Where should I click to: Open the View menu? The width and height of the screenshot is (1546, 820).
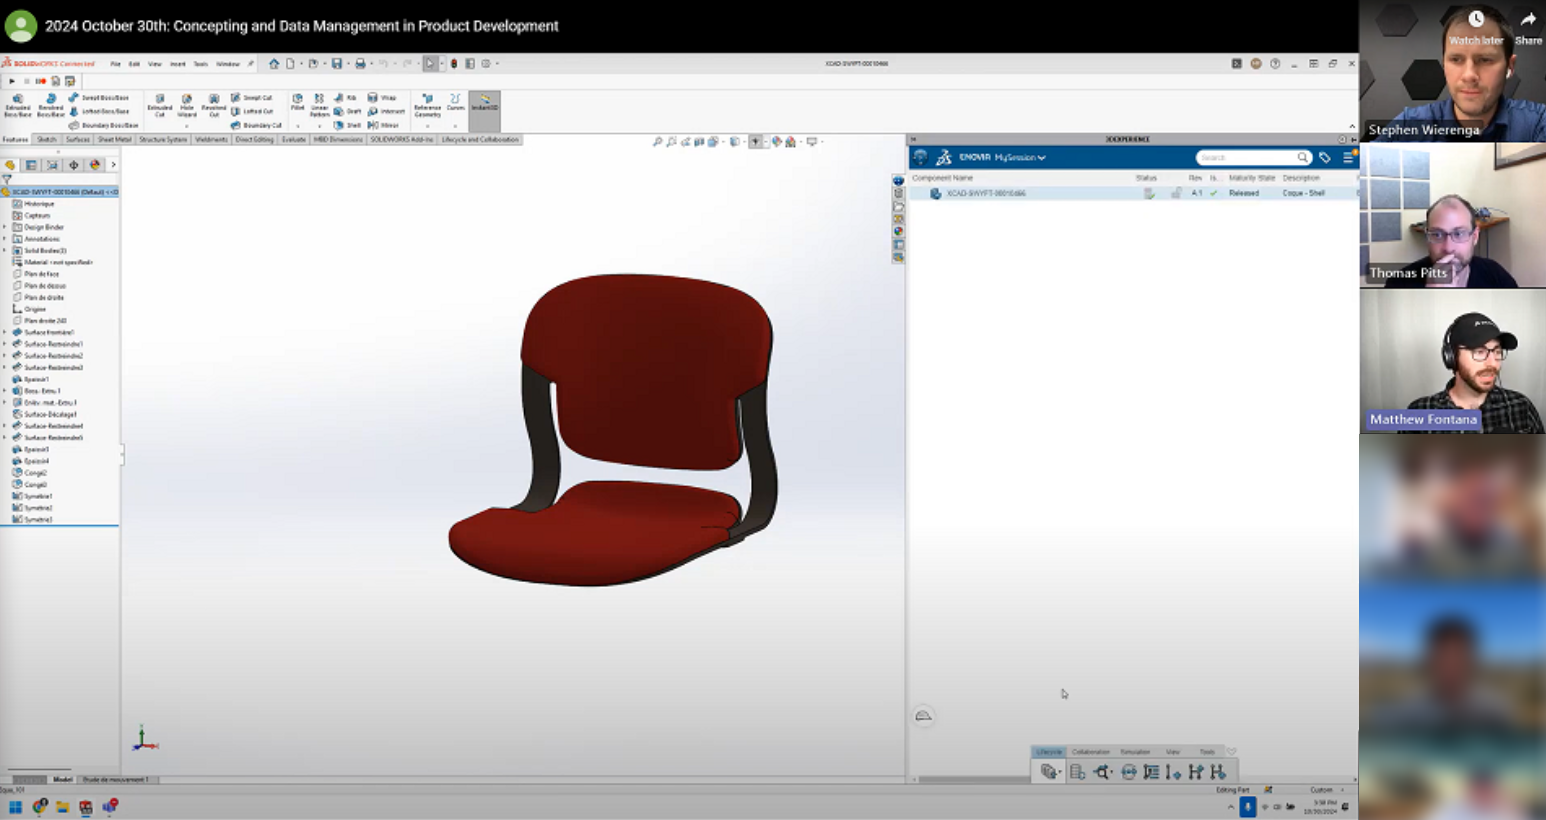(155, 63)
